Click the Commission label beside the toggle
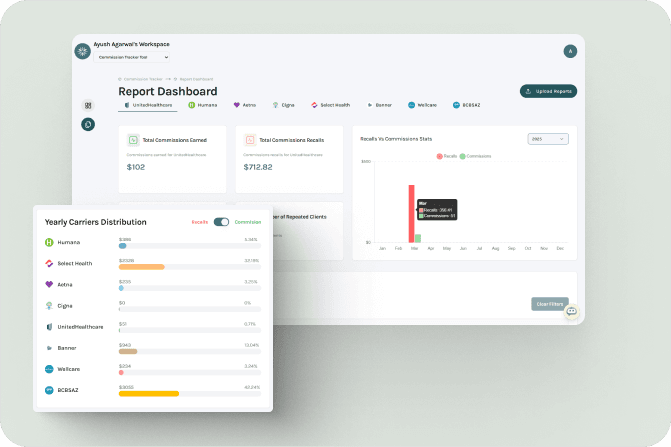 pyautogui.click(x=248, y=222)
